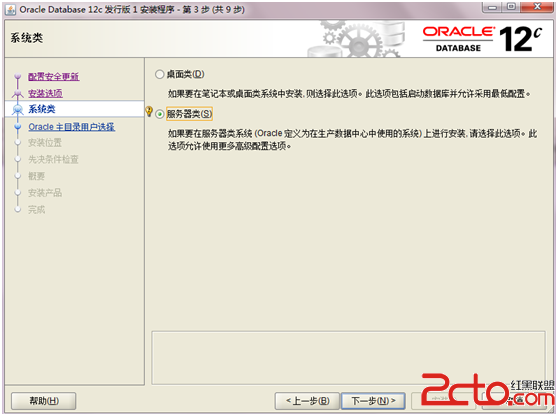Click the disabled 先决条件检查 step
The image size is (558, 416).
53,159
